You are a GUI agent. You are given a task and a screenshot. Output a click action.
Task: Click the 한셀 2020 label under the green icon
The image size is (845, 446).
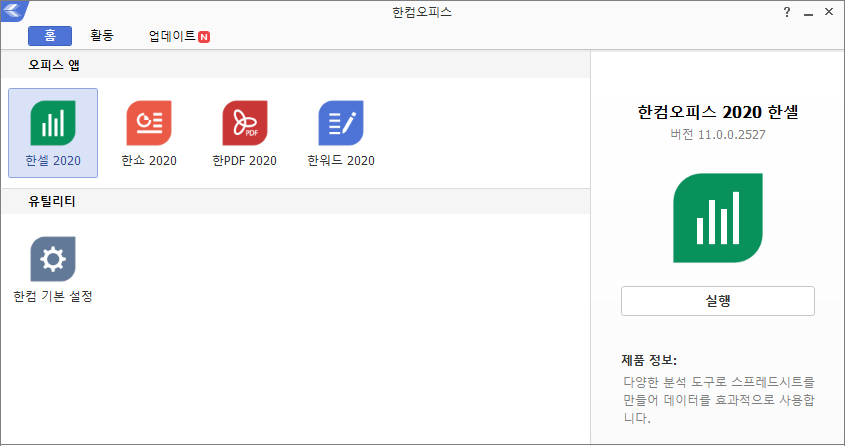pos(53,161)
